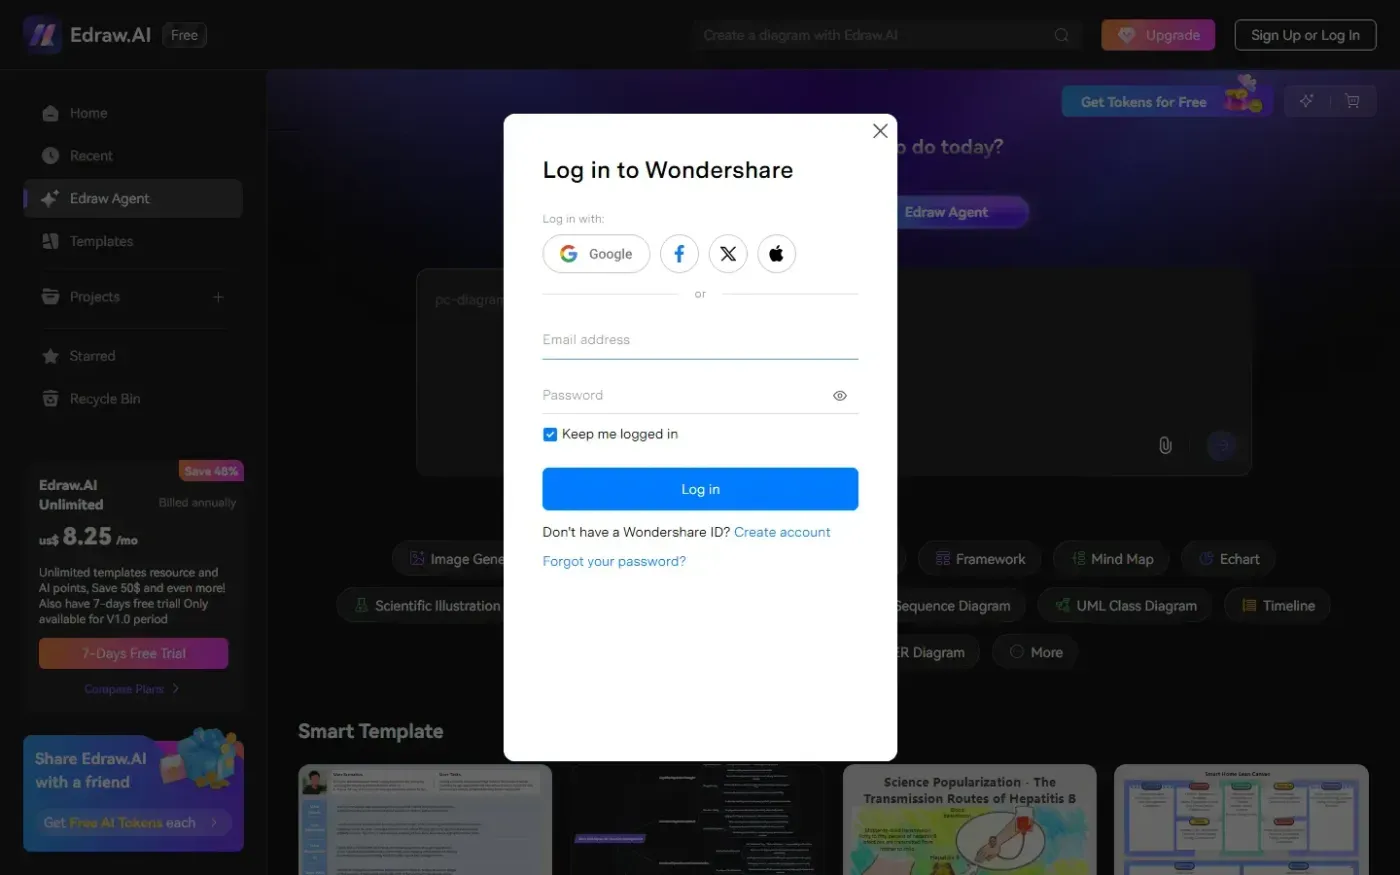Image resolution: width=1400 pixels, height=875 pixels.
Task: Open the Hepatitis B science template thumbnail
Action: 969,820
